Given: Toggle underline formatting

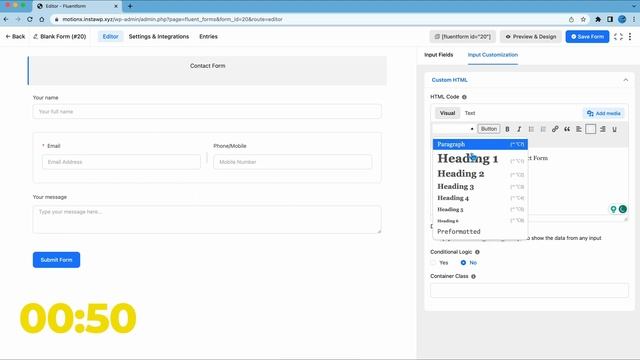Looking at the screenshot, I should point(614,129).
